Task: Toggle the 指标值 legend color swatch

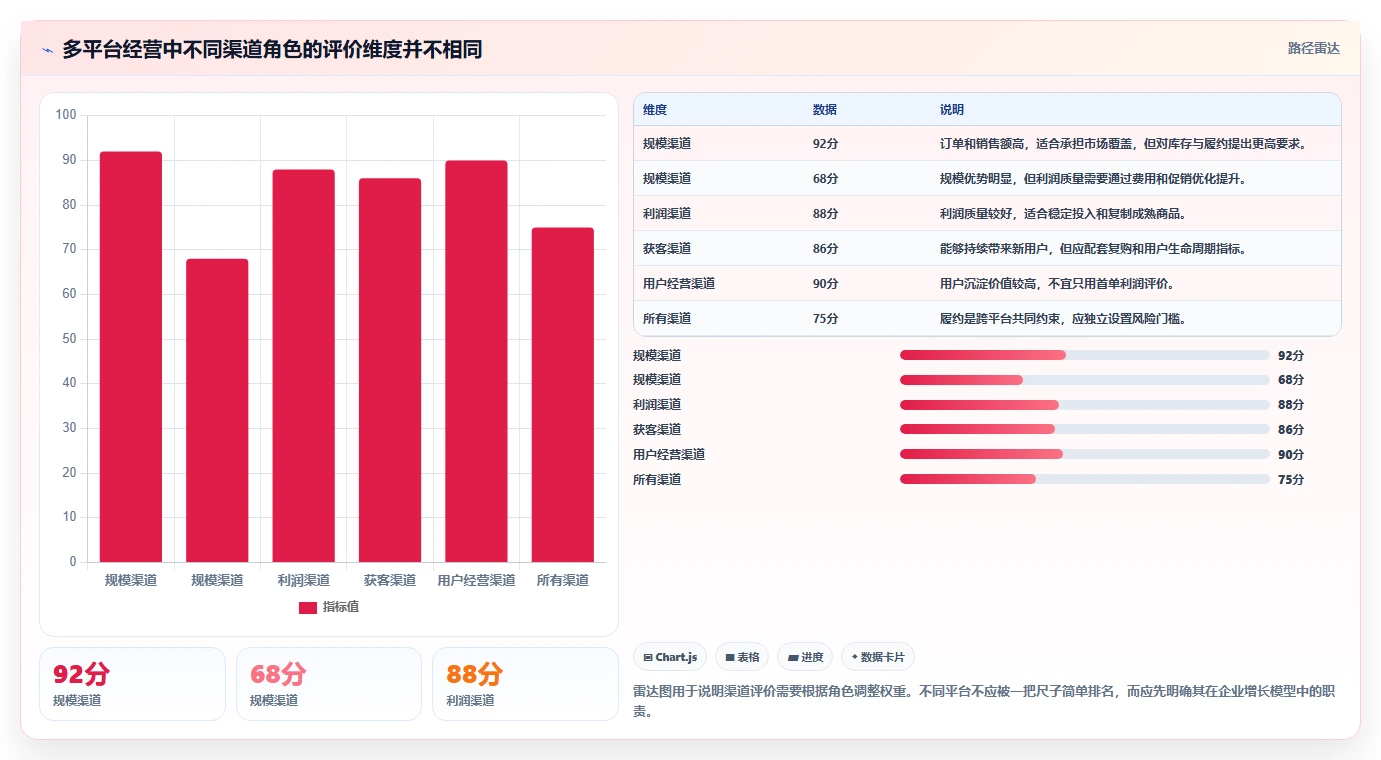Action: click(x=308, y=608)
